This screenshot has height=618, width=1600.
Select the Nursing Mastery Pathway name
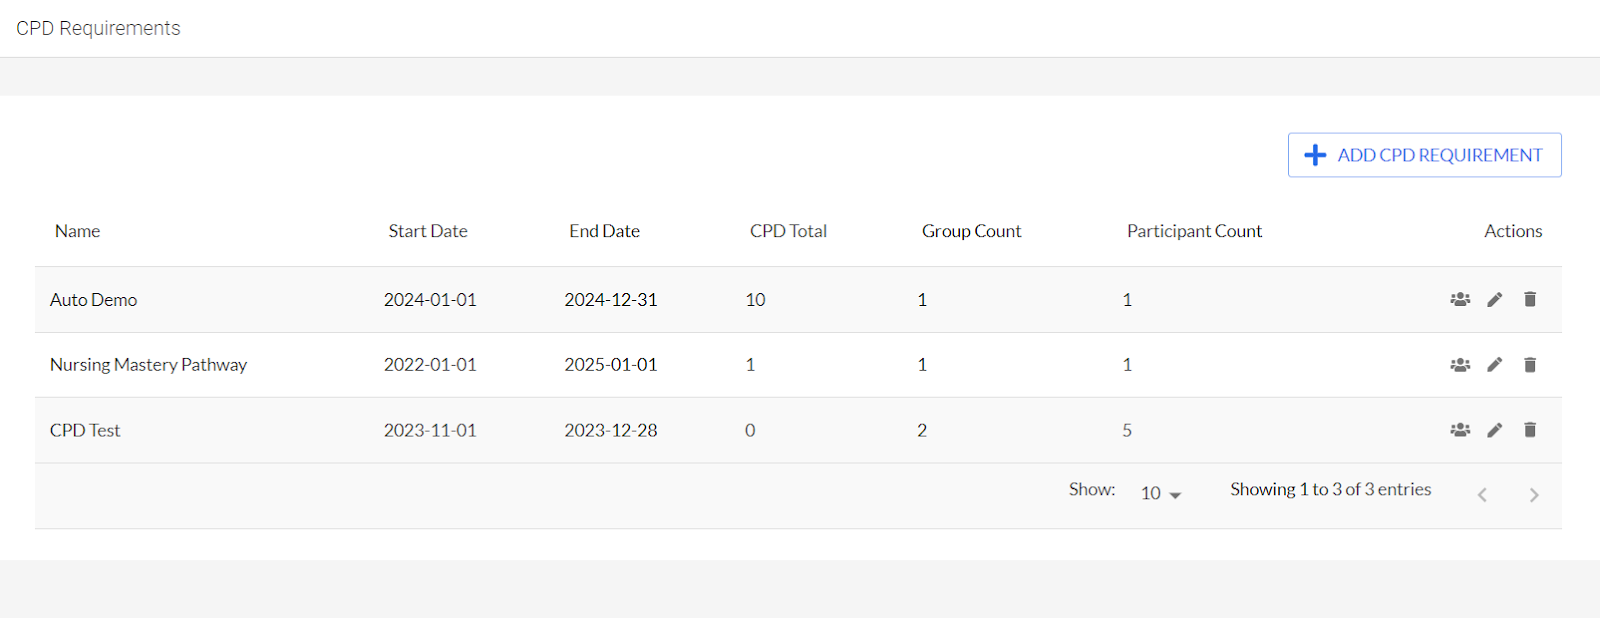(148, 365)
